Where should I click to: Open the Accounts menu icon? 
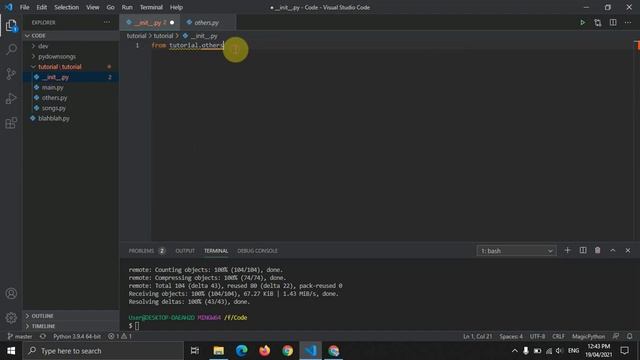point(11,293)
